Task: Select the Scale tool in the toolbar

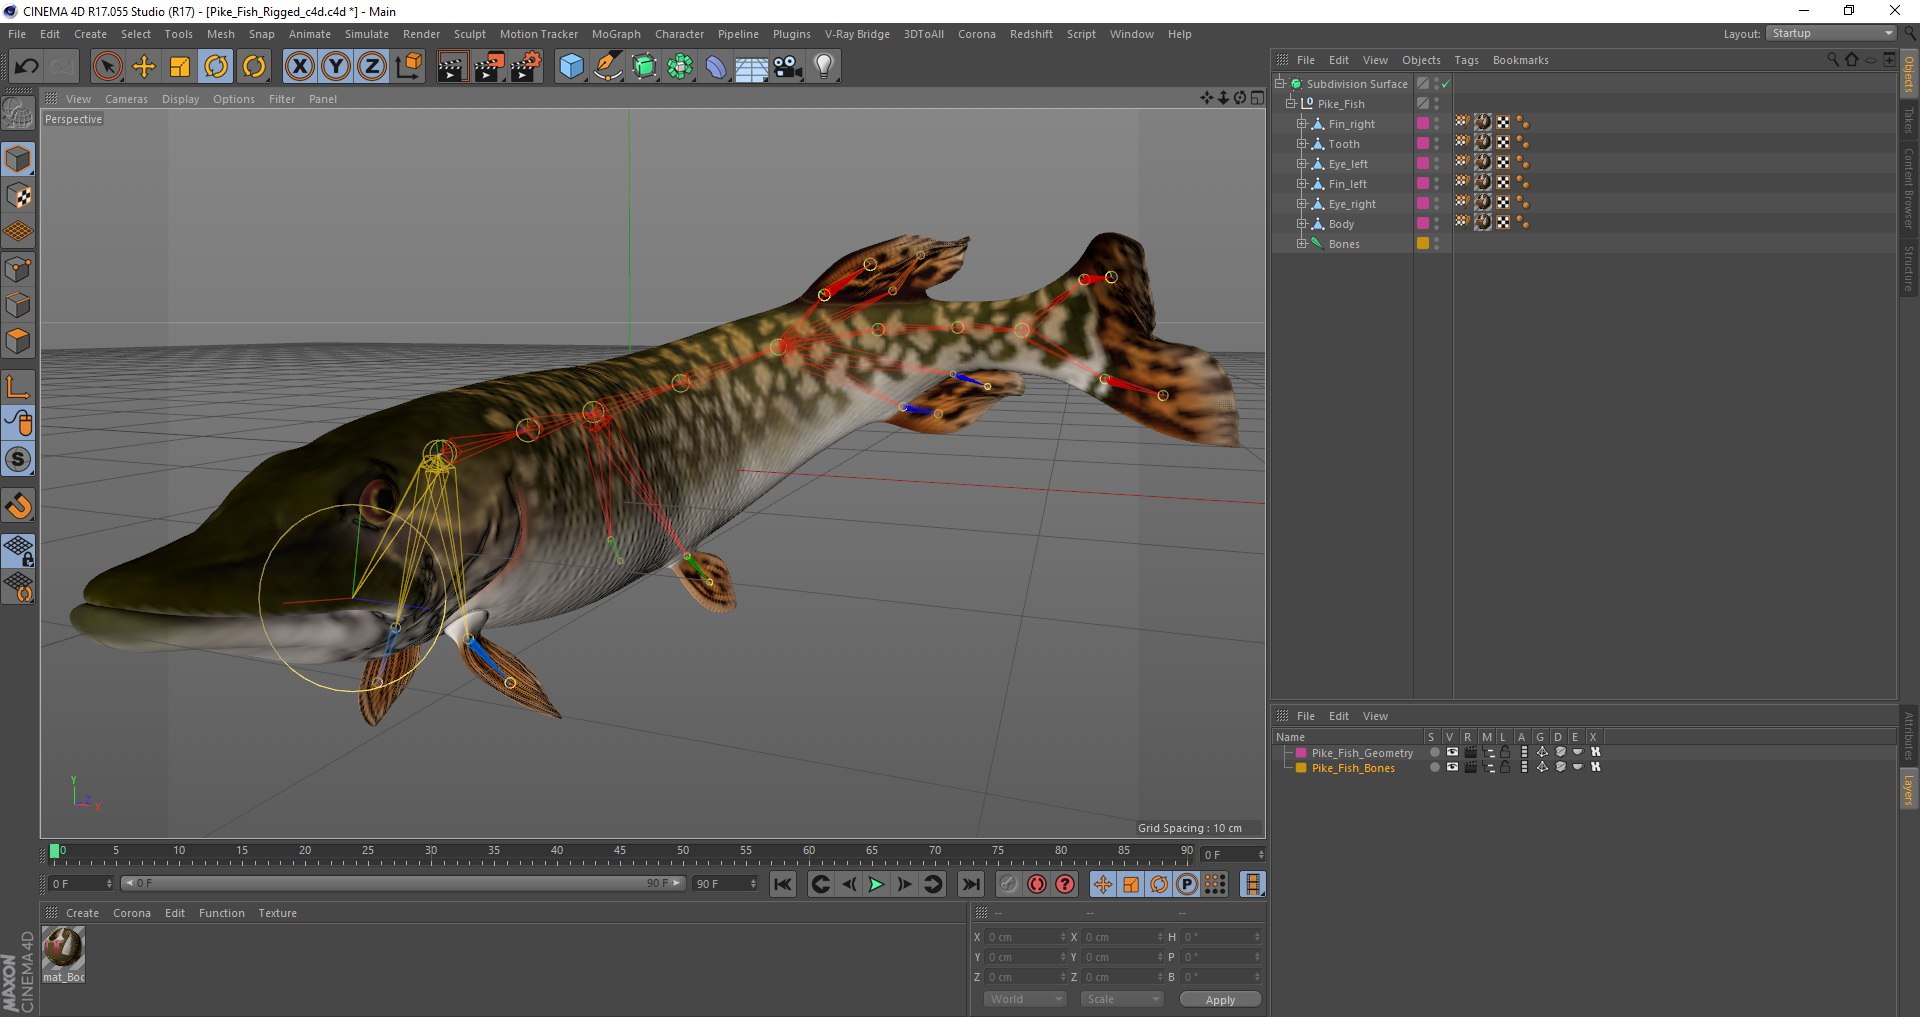Action: [x=180, y=67]
